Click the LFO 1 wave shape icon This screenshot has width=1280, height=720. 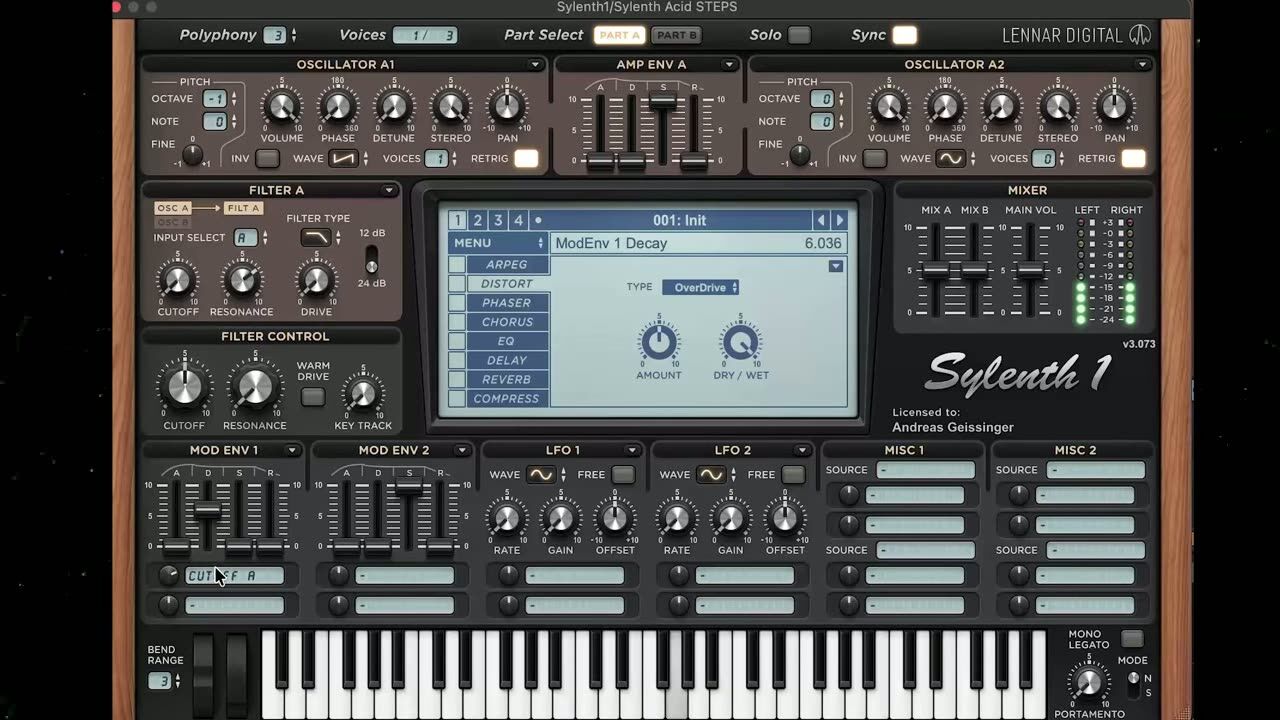pyautogui.click(x=540, y=474)
